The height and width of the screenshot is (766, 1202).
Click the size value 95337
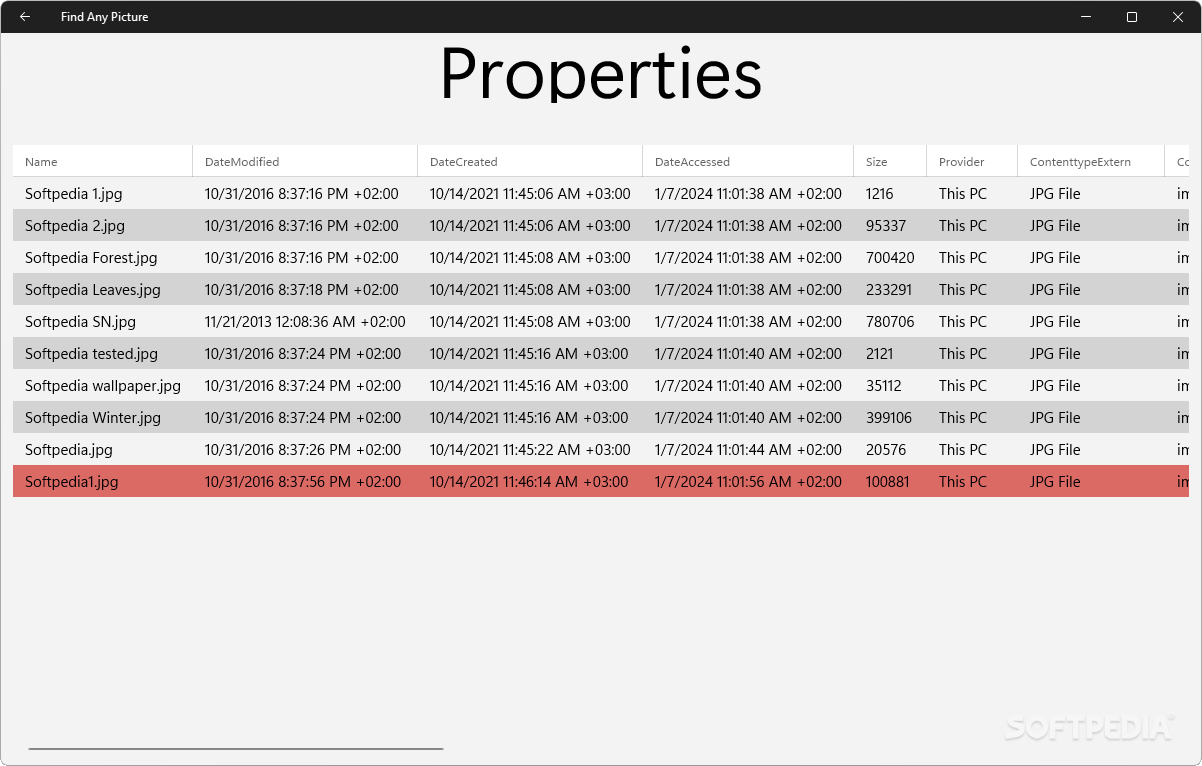pyautogui.click(x=886, y=226)
